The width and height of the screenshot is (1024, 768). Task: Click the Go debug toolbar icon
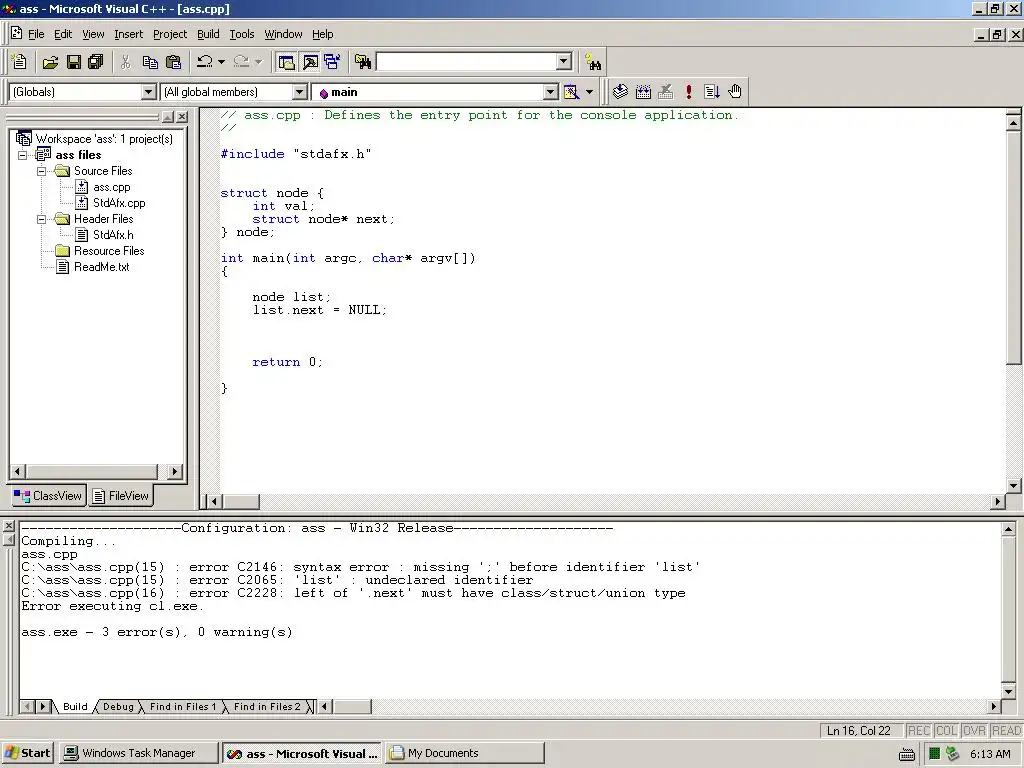[x=712, y=92]
